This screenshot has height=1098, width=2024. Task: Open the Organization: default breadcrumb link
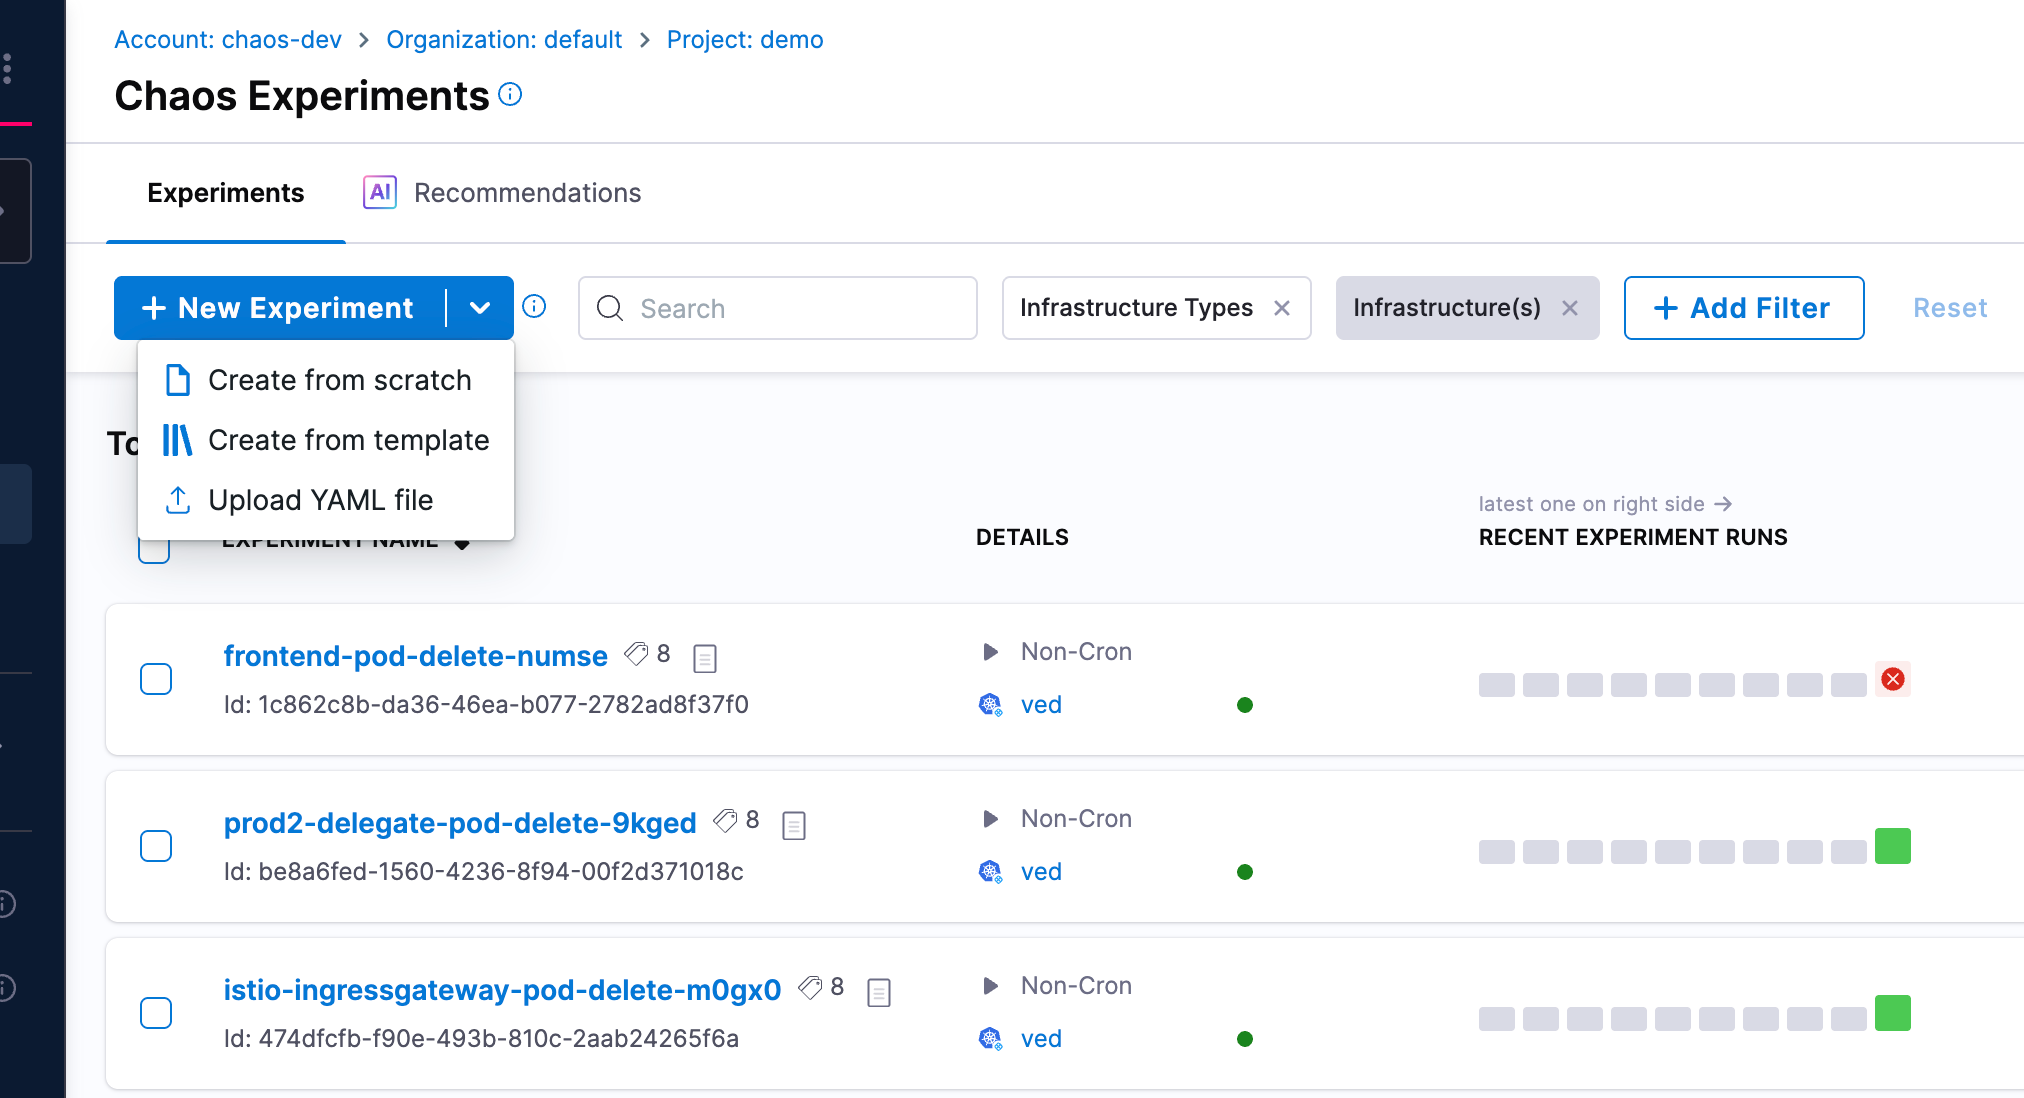[x=504, y=40]
